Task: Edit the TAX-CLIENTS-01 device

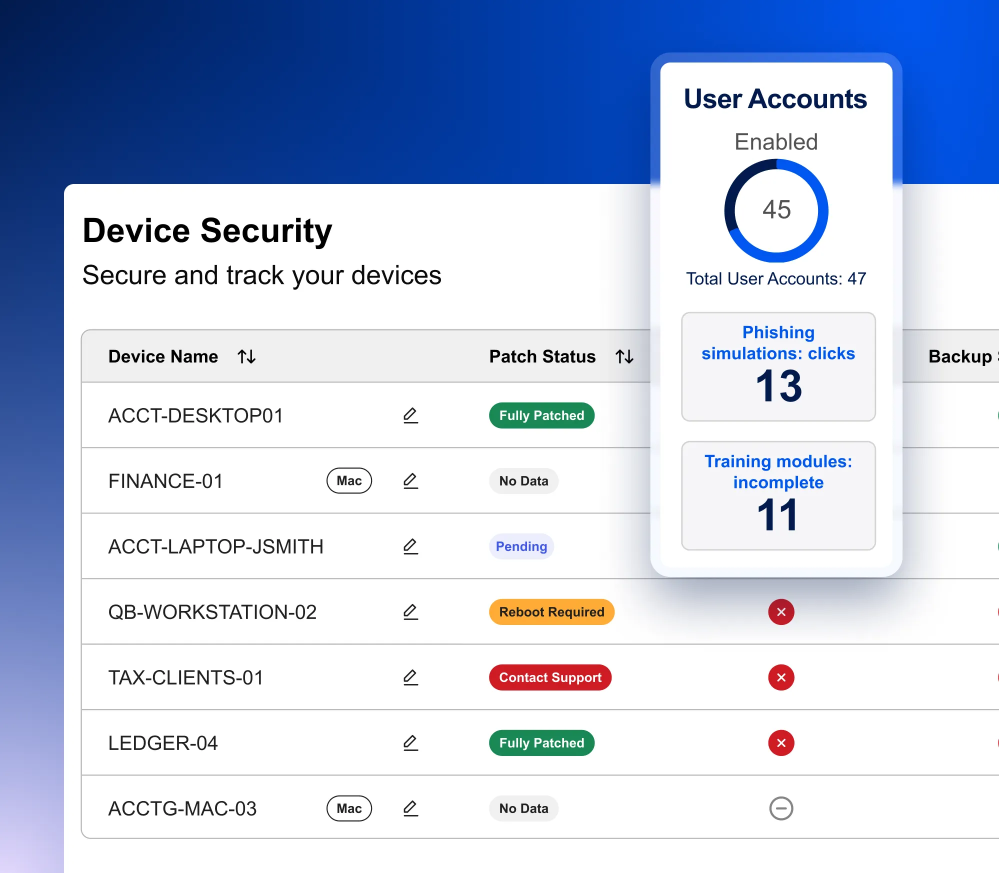Action: (x=410, y=677)
